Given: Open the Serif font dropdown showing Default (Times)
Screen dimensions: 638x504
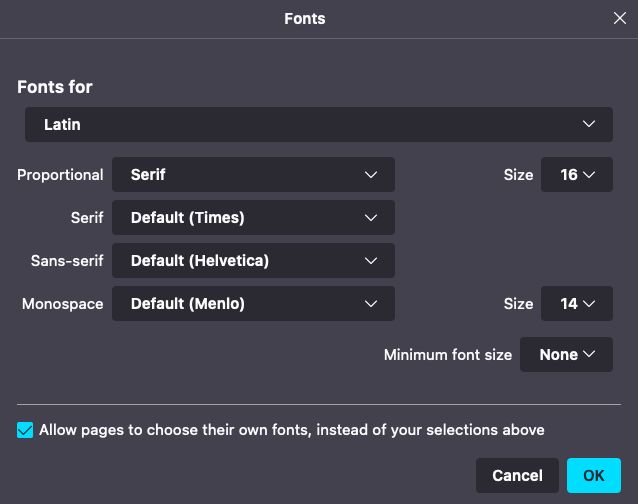Looking at the screenshot, I should click(253, 218).
